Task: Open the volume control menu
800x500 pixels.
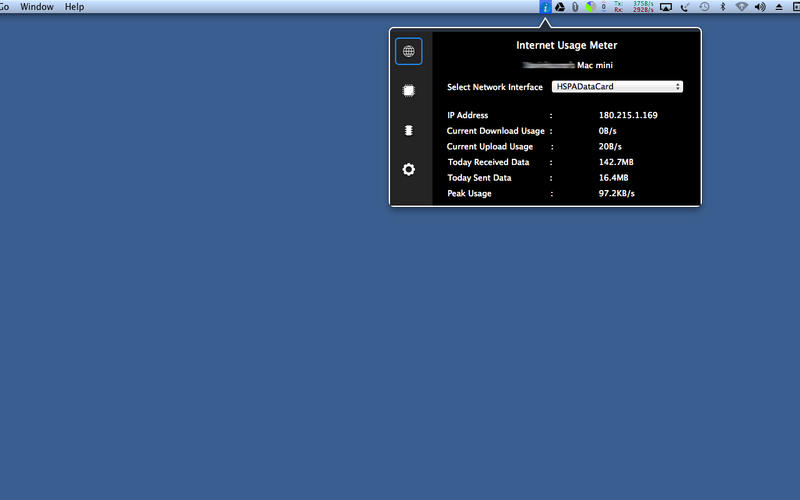Action: 760,7
